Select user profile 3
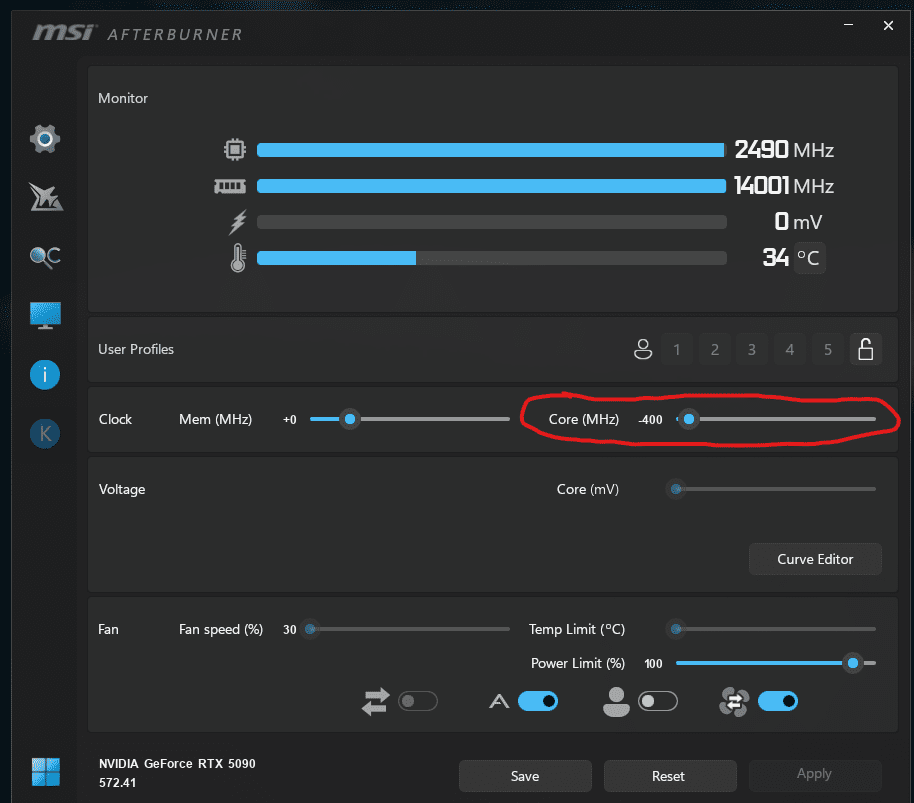The width and height of the screenshot is (914, 803). coord(752,349)
